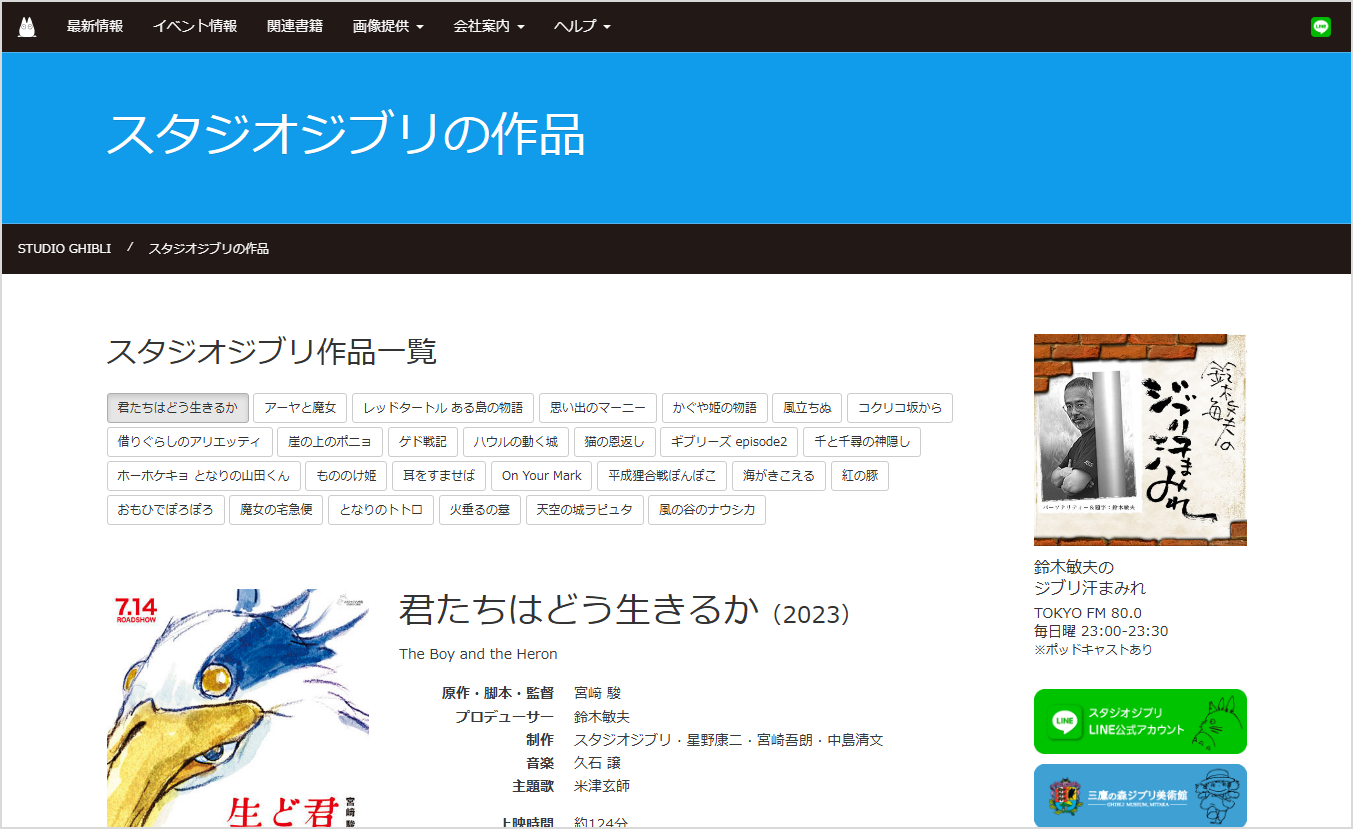Image resolution: width=1353 pixels, height=829 pixels.
Task: Open the Studio Ghibli LINE official account banner
Action: click(x=1140, y=721)
